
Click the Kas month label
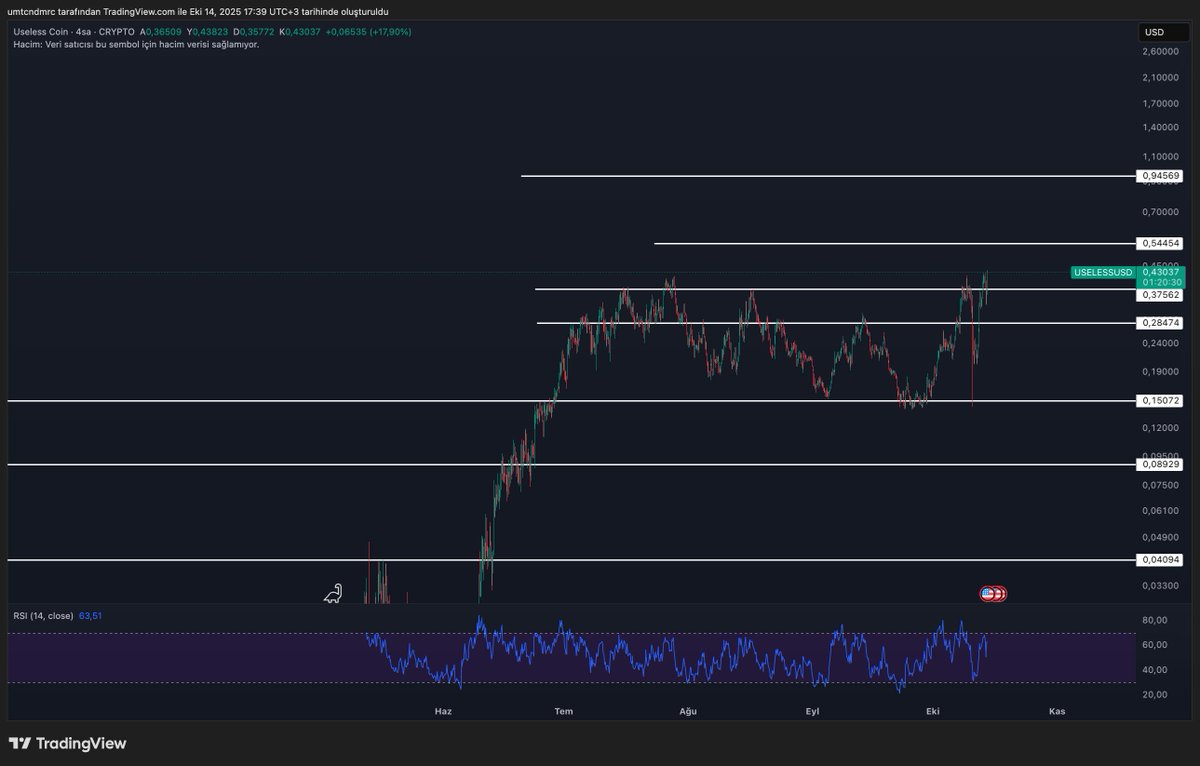1057,711
